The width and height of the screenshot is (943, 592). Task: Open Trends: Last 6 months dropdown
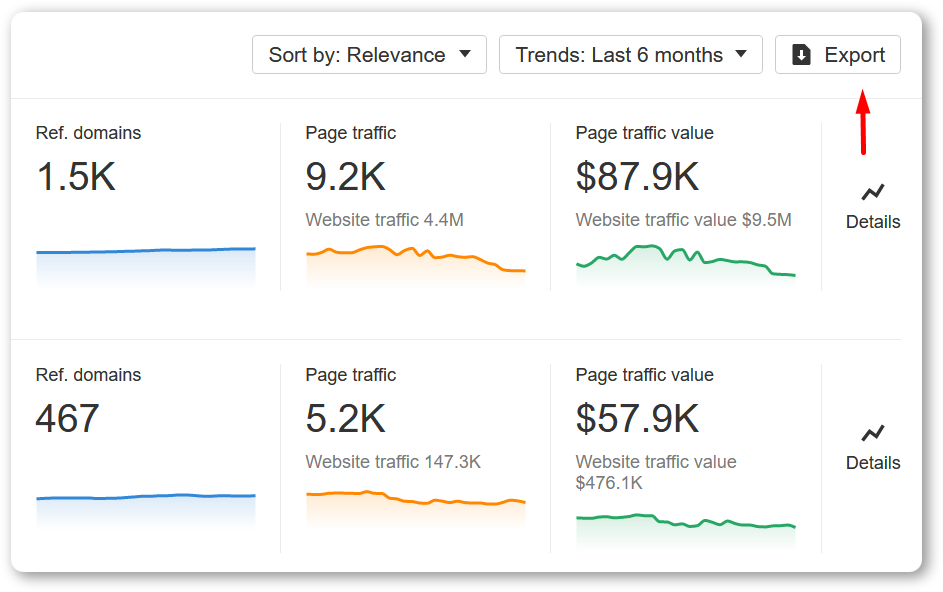(x=631, y=55)
